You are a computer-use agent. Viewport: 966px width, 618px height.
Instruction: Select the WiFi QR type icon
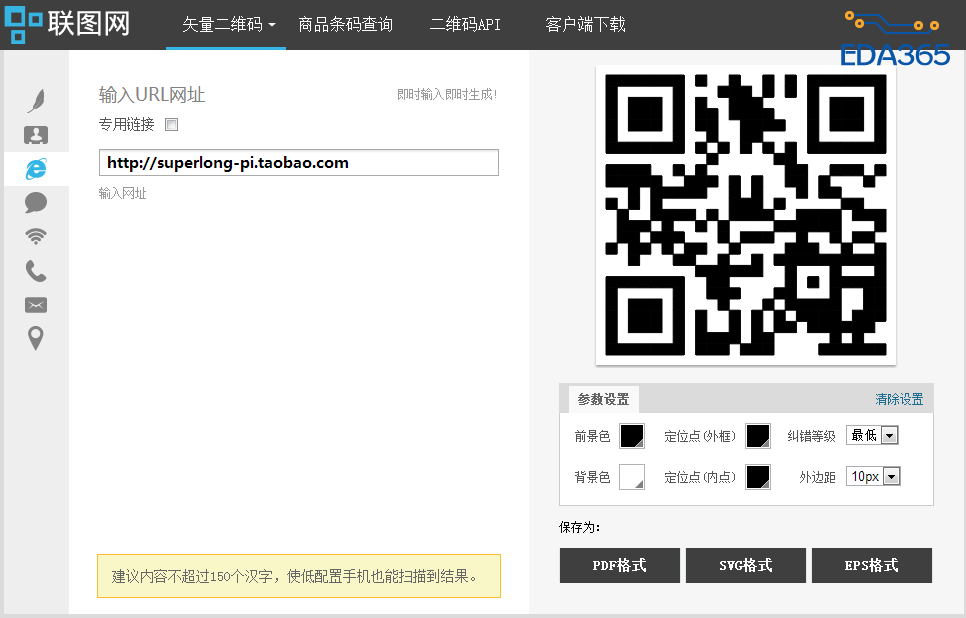(x=36, y=237)
